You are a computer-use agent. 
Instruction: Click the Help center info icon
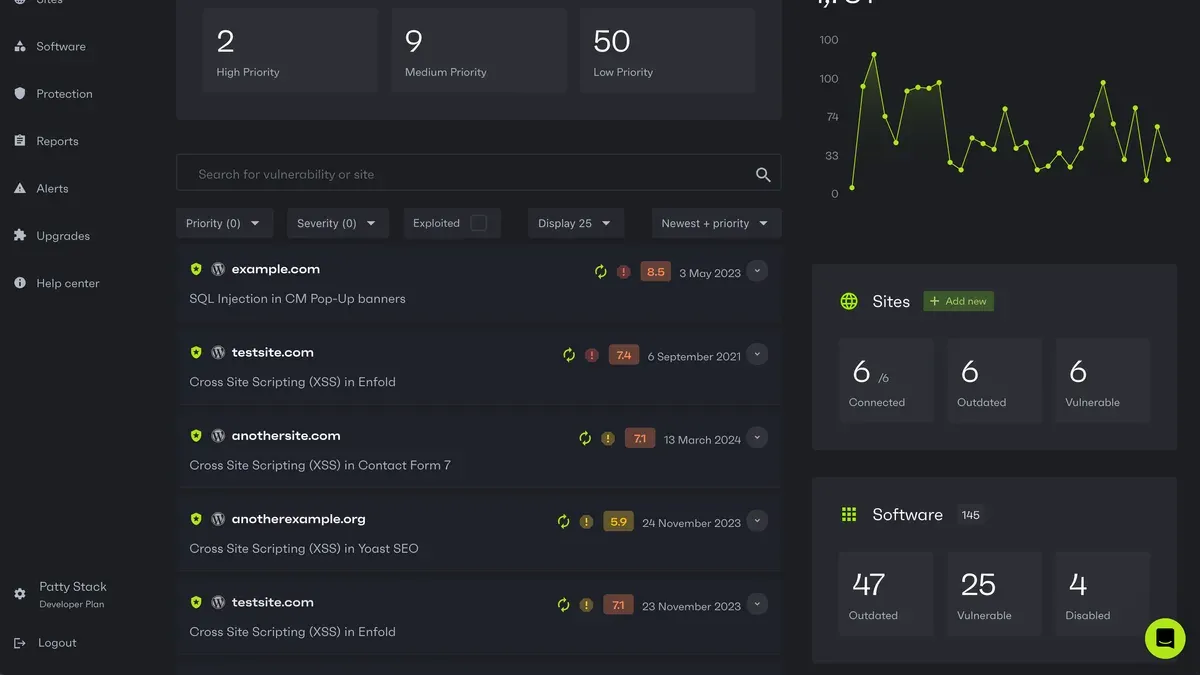[x=20, y=283]
